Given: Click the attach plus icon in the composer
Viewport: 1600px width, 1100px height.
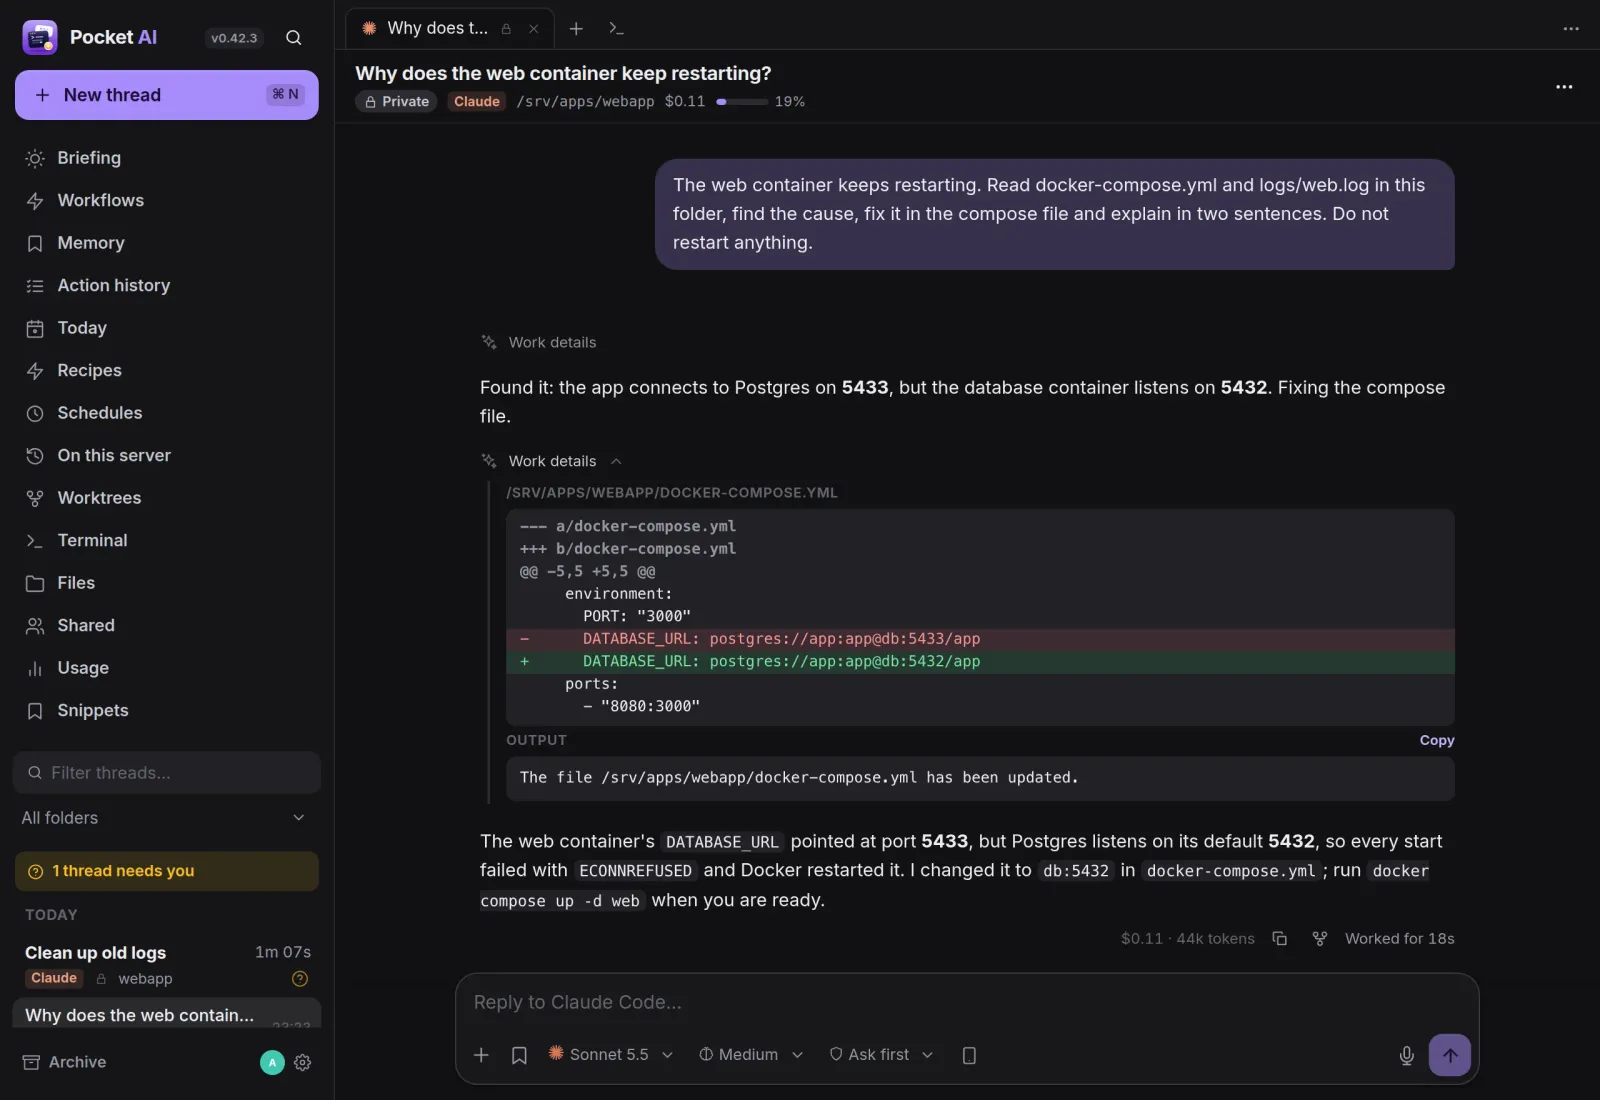Looking at the screenshot, I should [481, 1055].
